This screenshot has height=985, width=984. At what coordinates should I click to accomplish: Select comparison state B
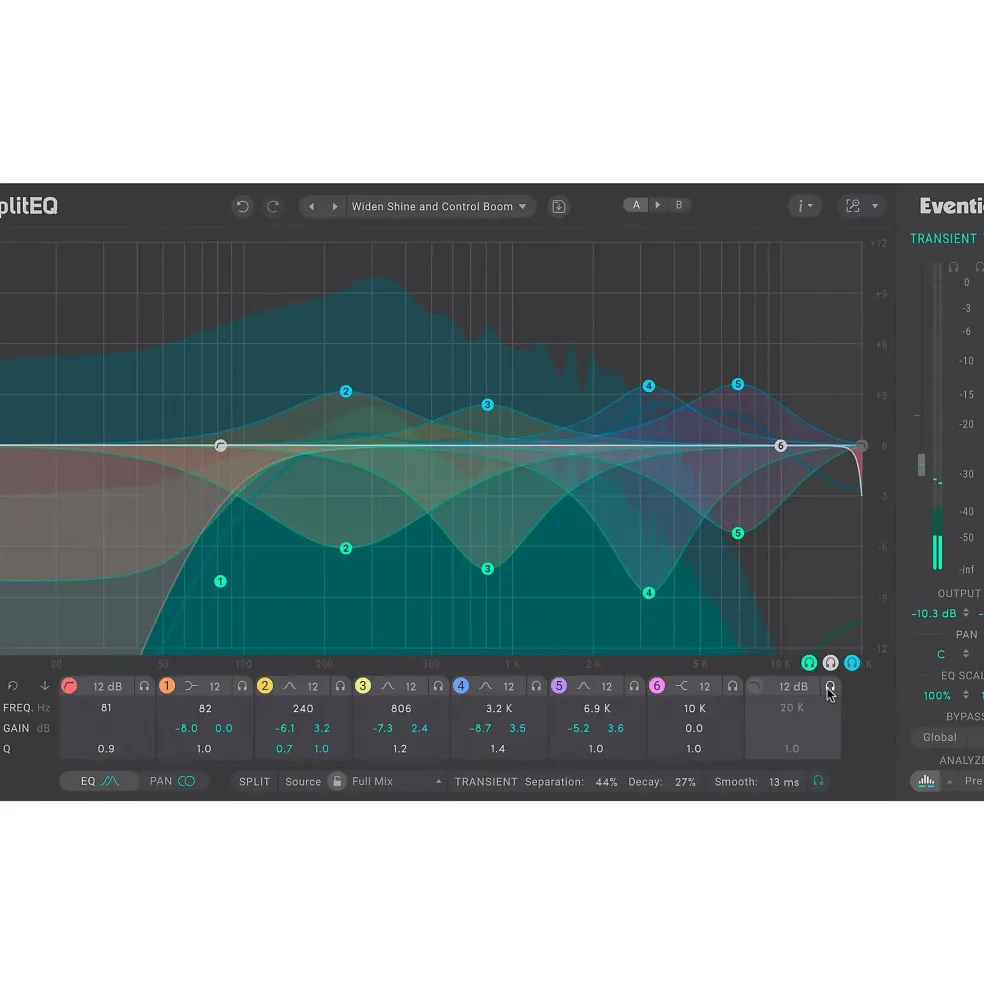click(x=679, y=205)
